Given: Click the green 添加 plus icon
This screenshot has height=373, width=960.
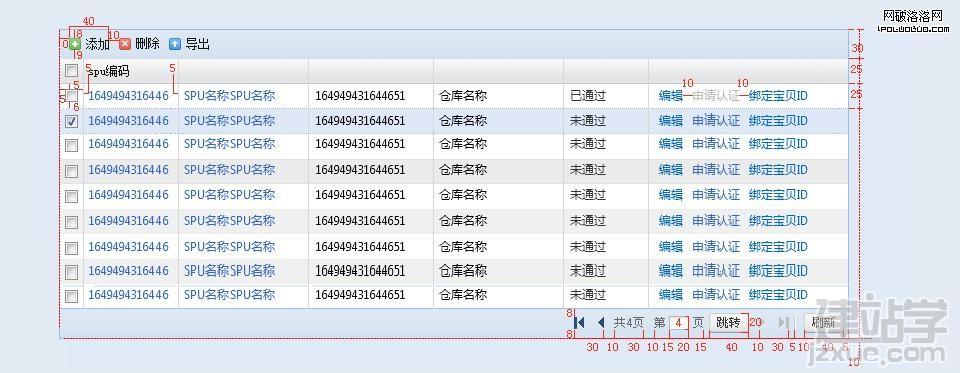Looking at the screenshot, I should 75,44.
